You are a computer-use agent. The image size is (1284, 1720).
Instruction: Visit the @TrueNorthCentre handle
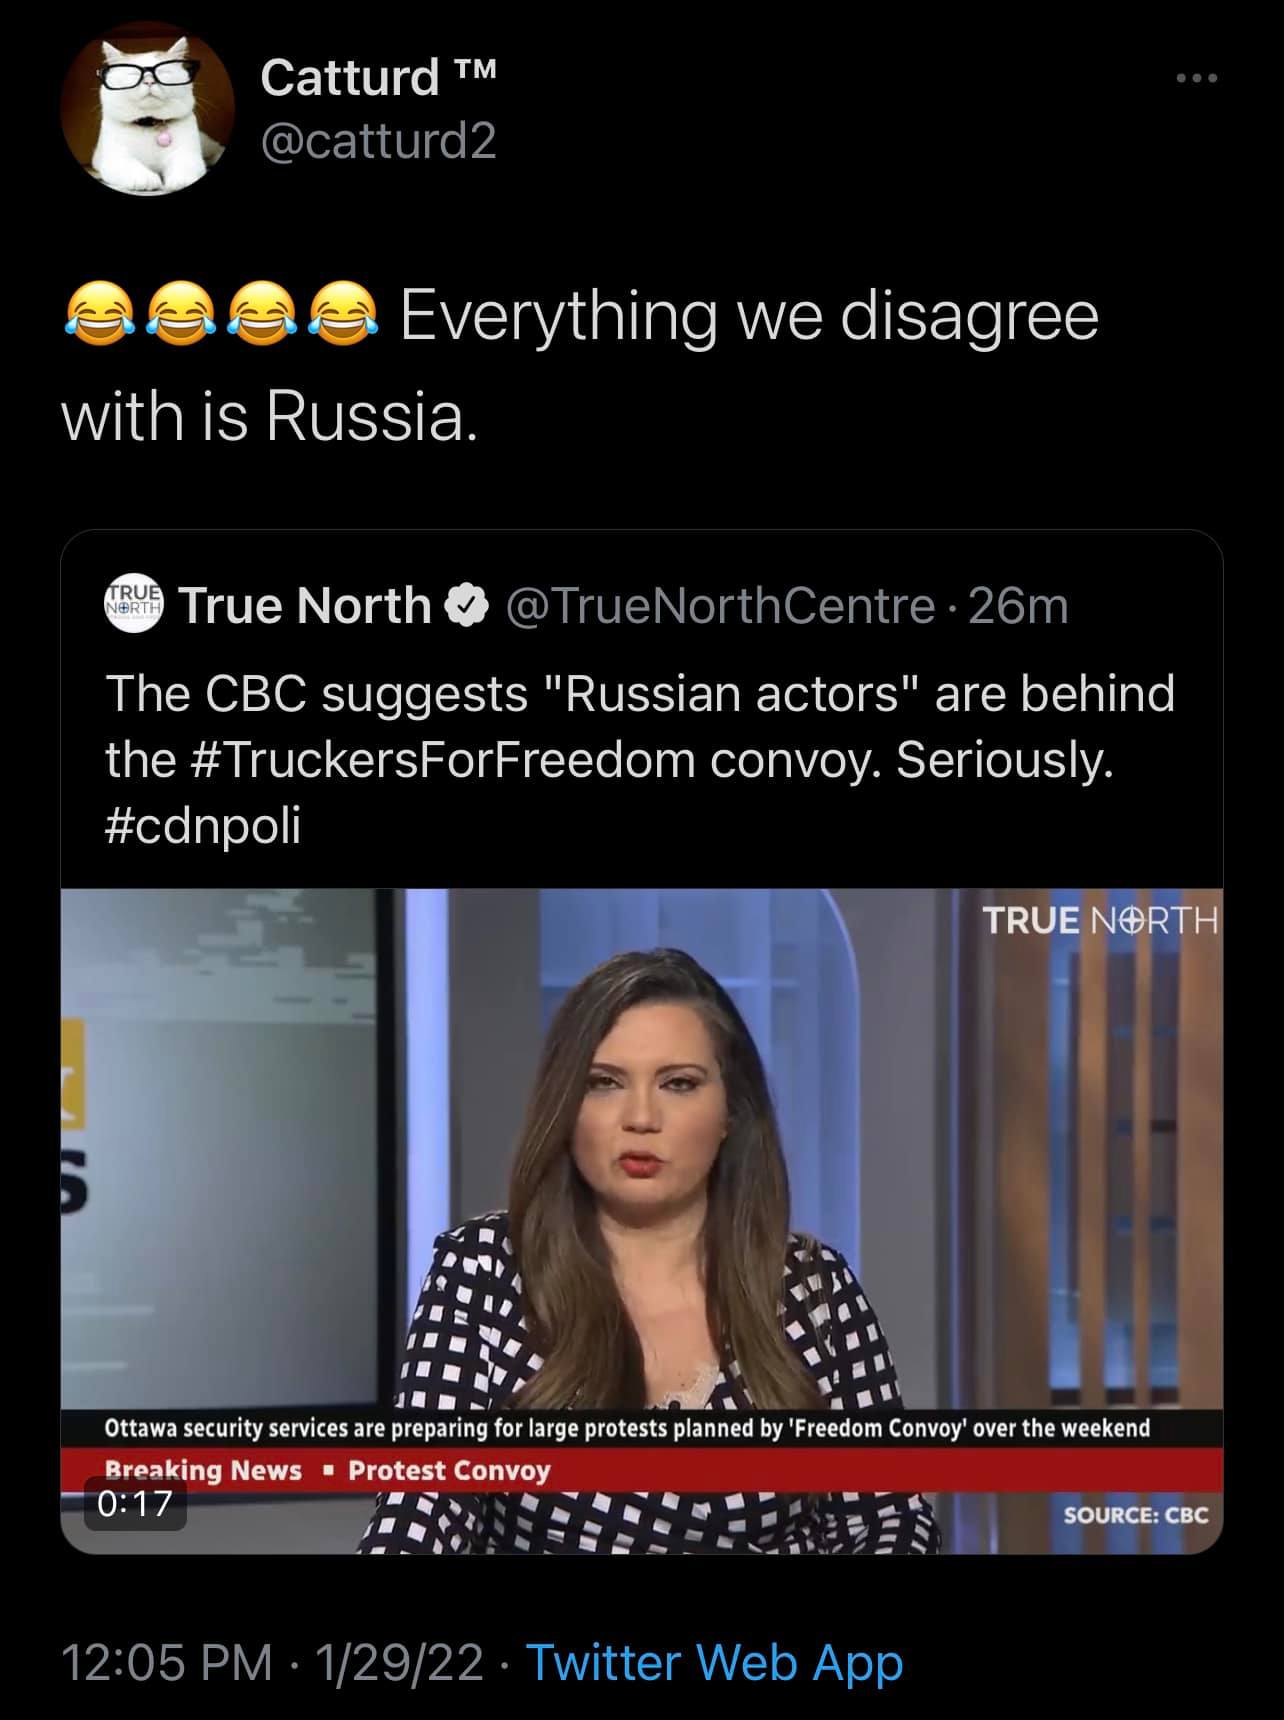point(720,606)
